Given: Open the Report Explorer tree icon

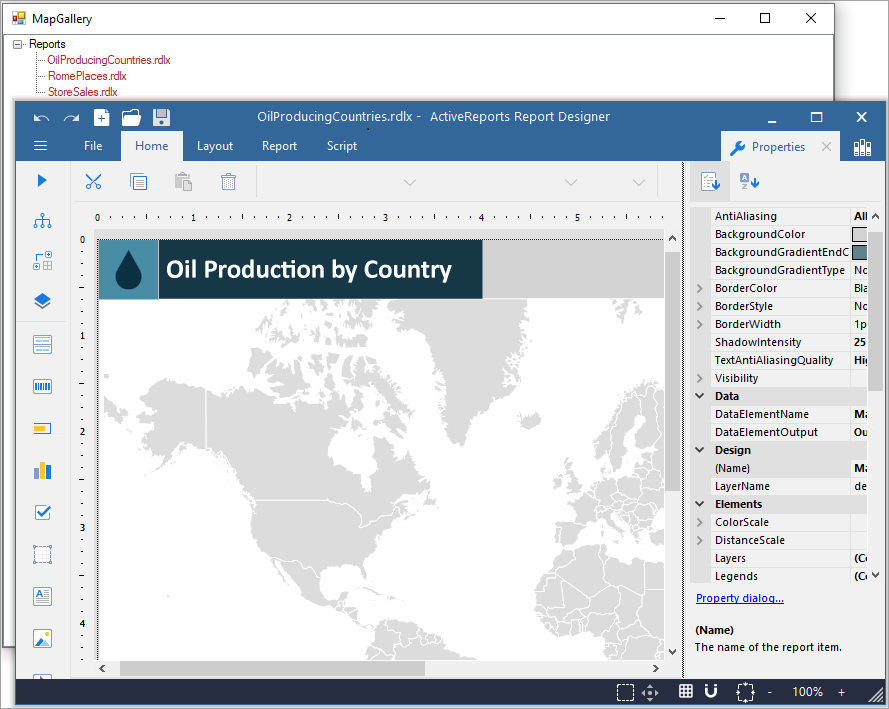Looking at the screenshot, I should [x=43, y=221].
